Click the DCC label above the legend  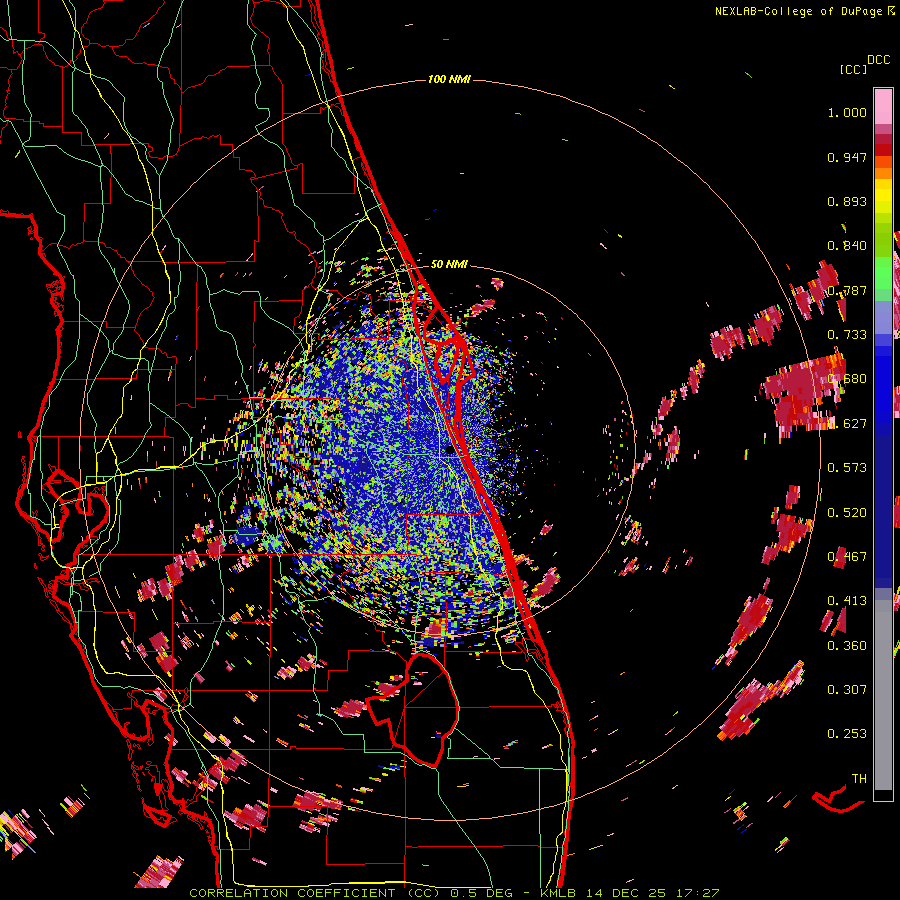(878, 60)
